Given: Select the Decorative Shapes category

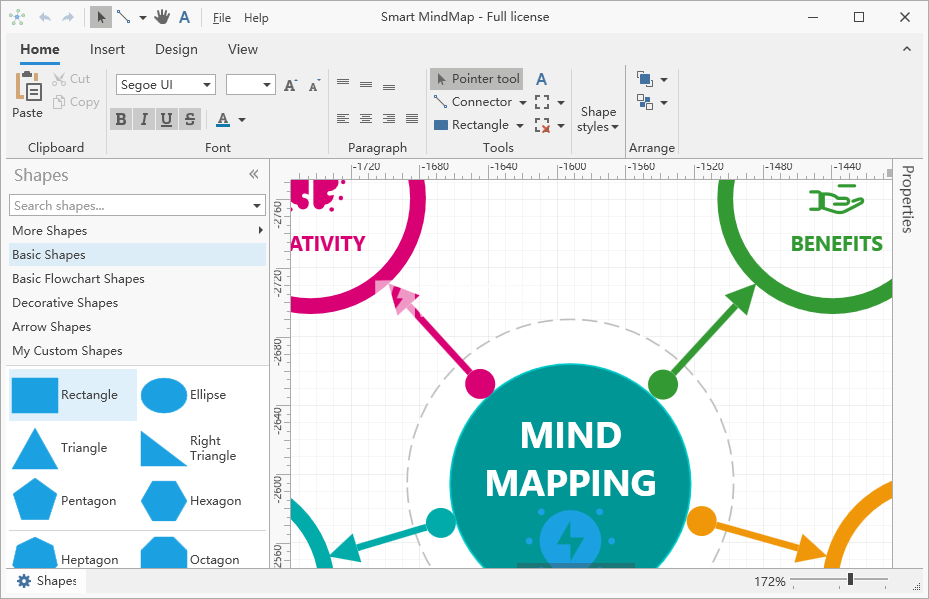Looking at the screenshot, I should point(137,303).
